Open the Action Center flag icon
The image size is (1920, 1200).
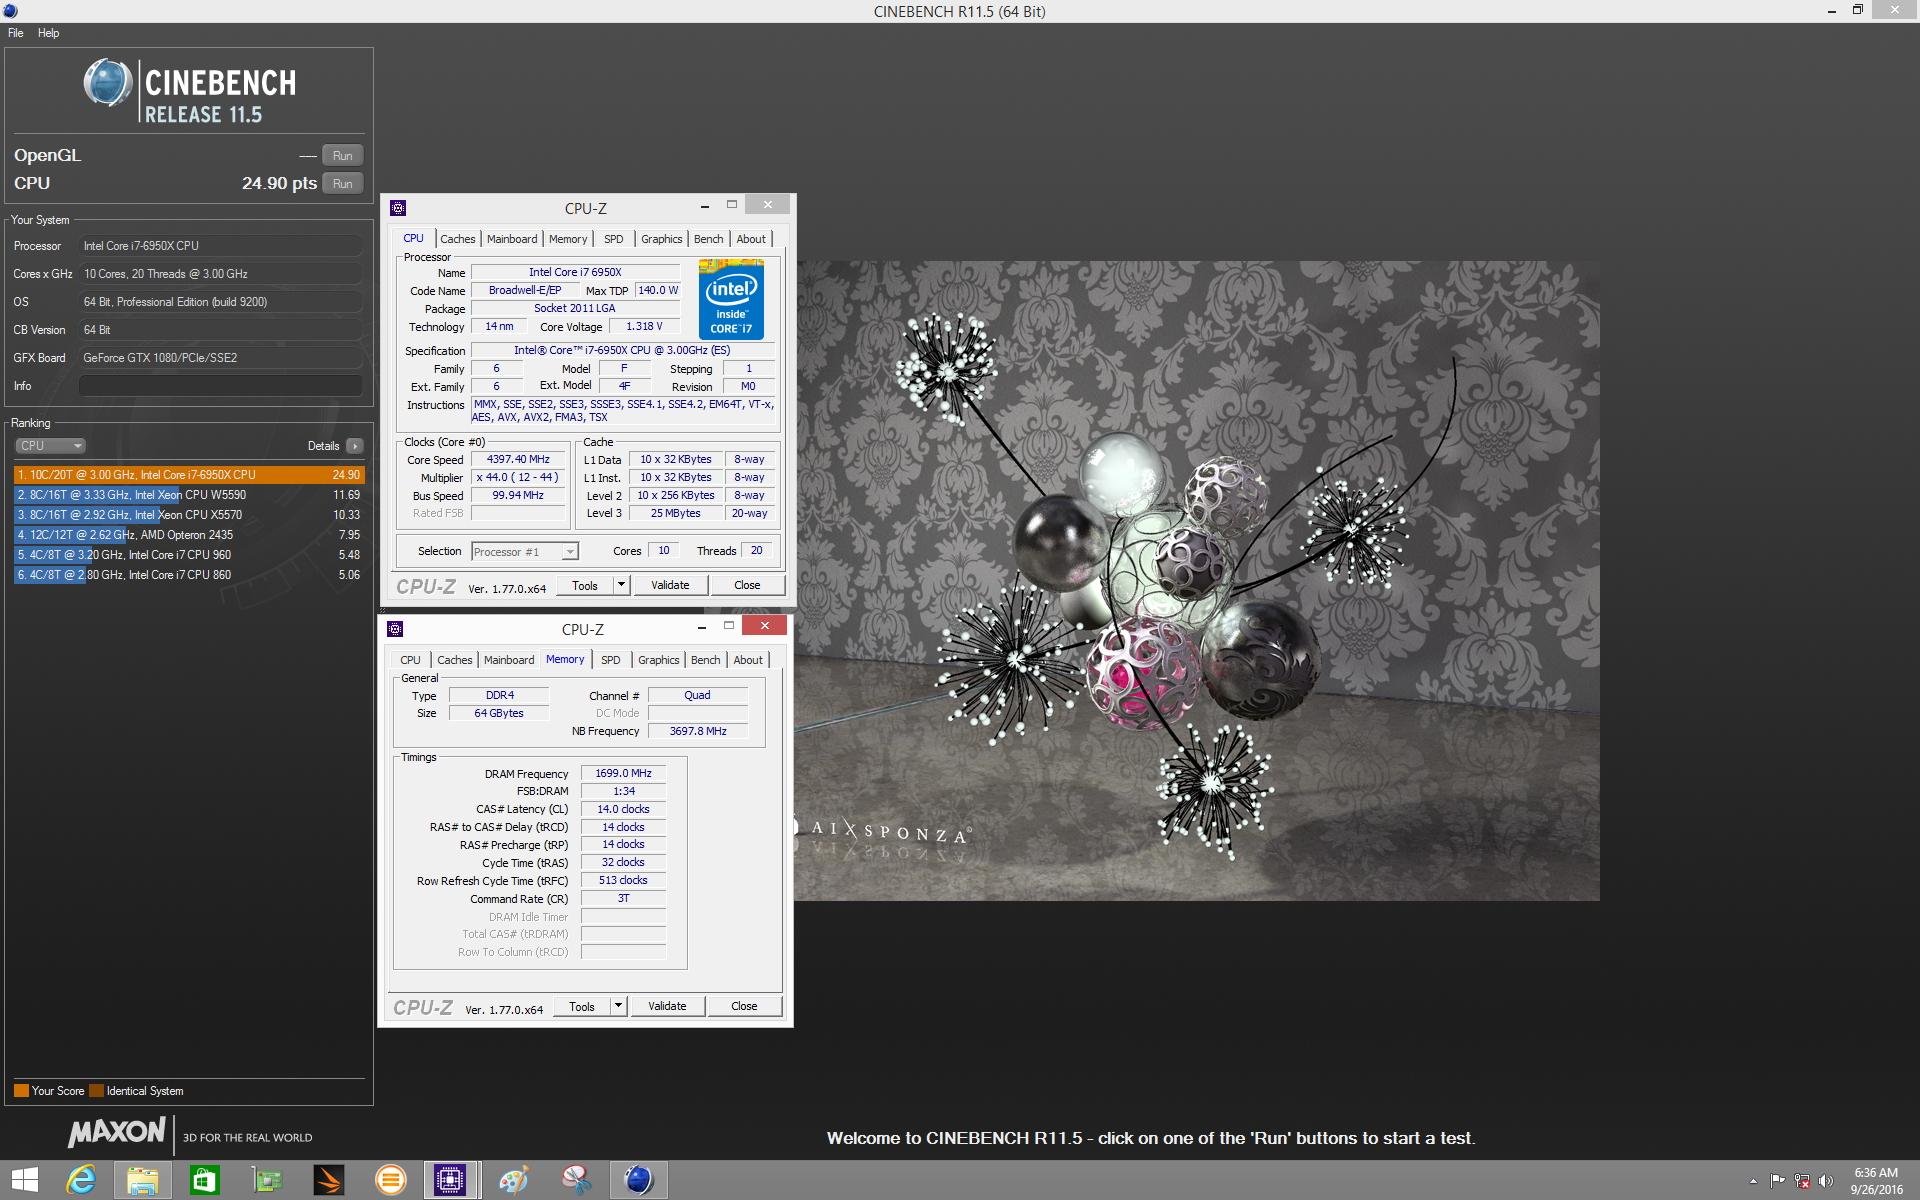click(1778, 1181)
